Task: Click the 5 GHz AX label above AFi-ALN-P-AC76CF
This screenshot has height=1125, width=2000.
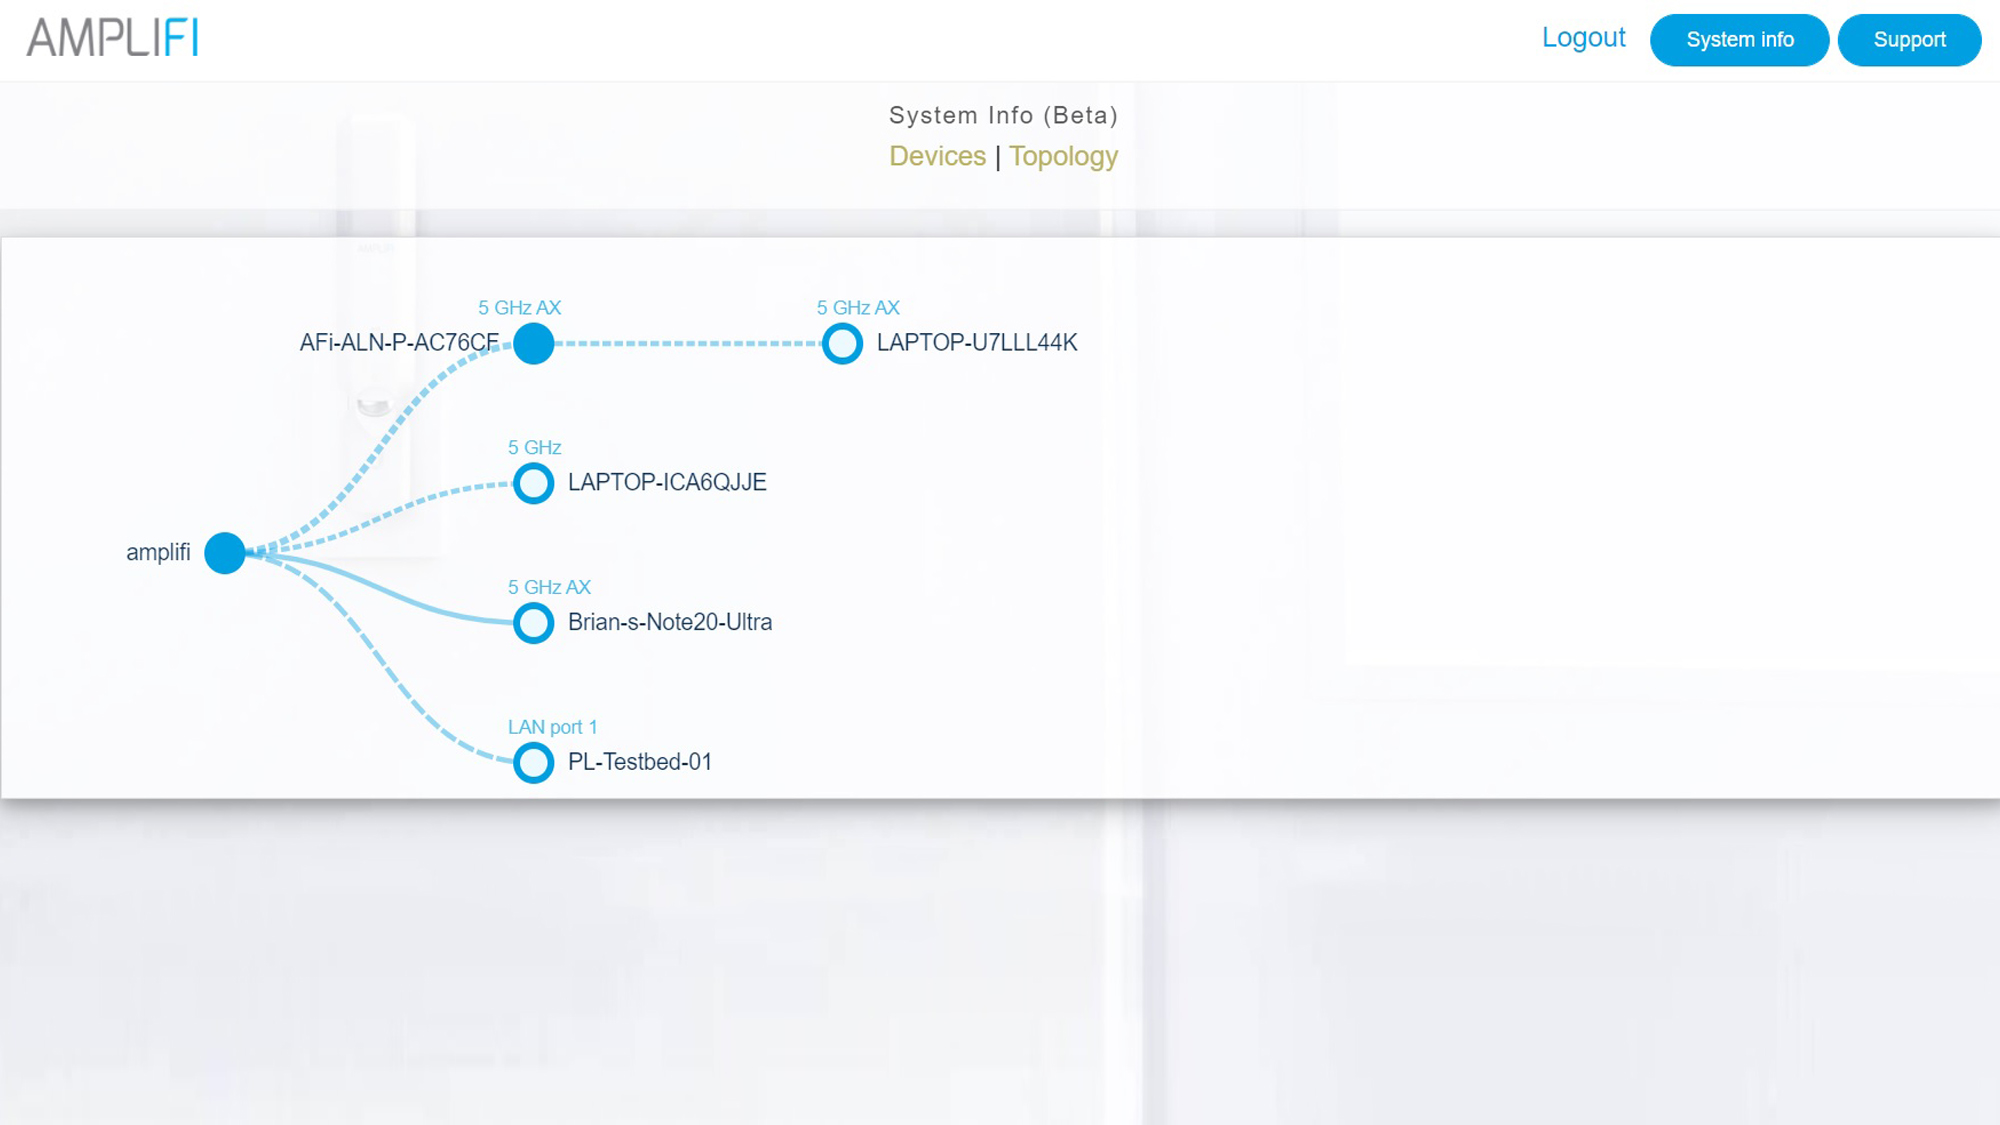Action: (519, 308)
